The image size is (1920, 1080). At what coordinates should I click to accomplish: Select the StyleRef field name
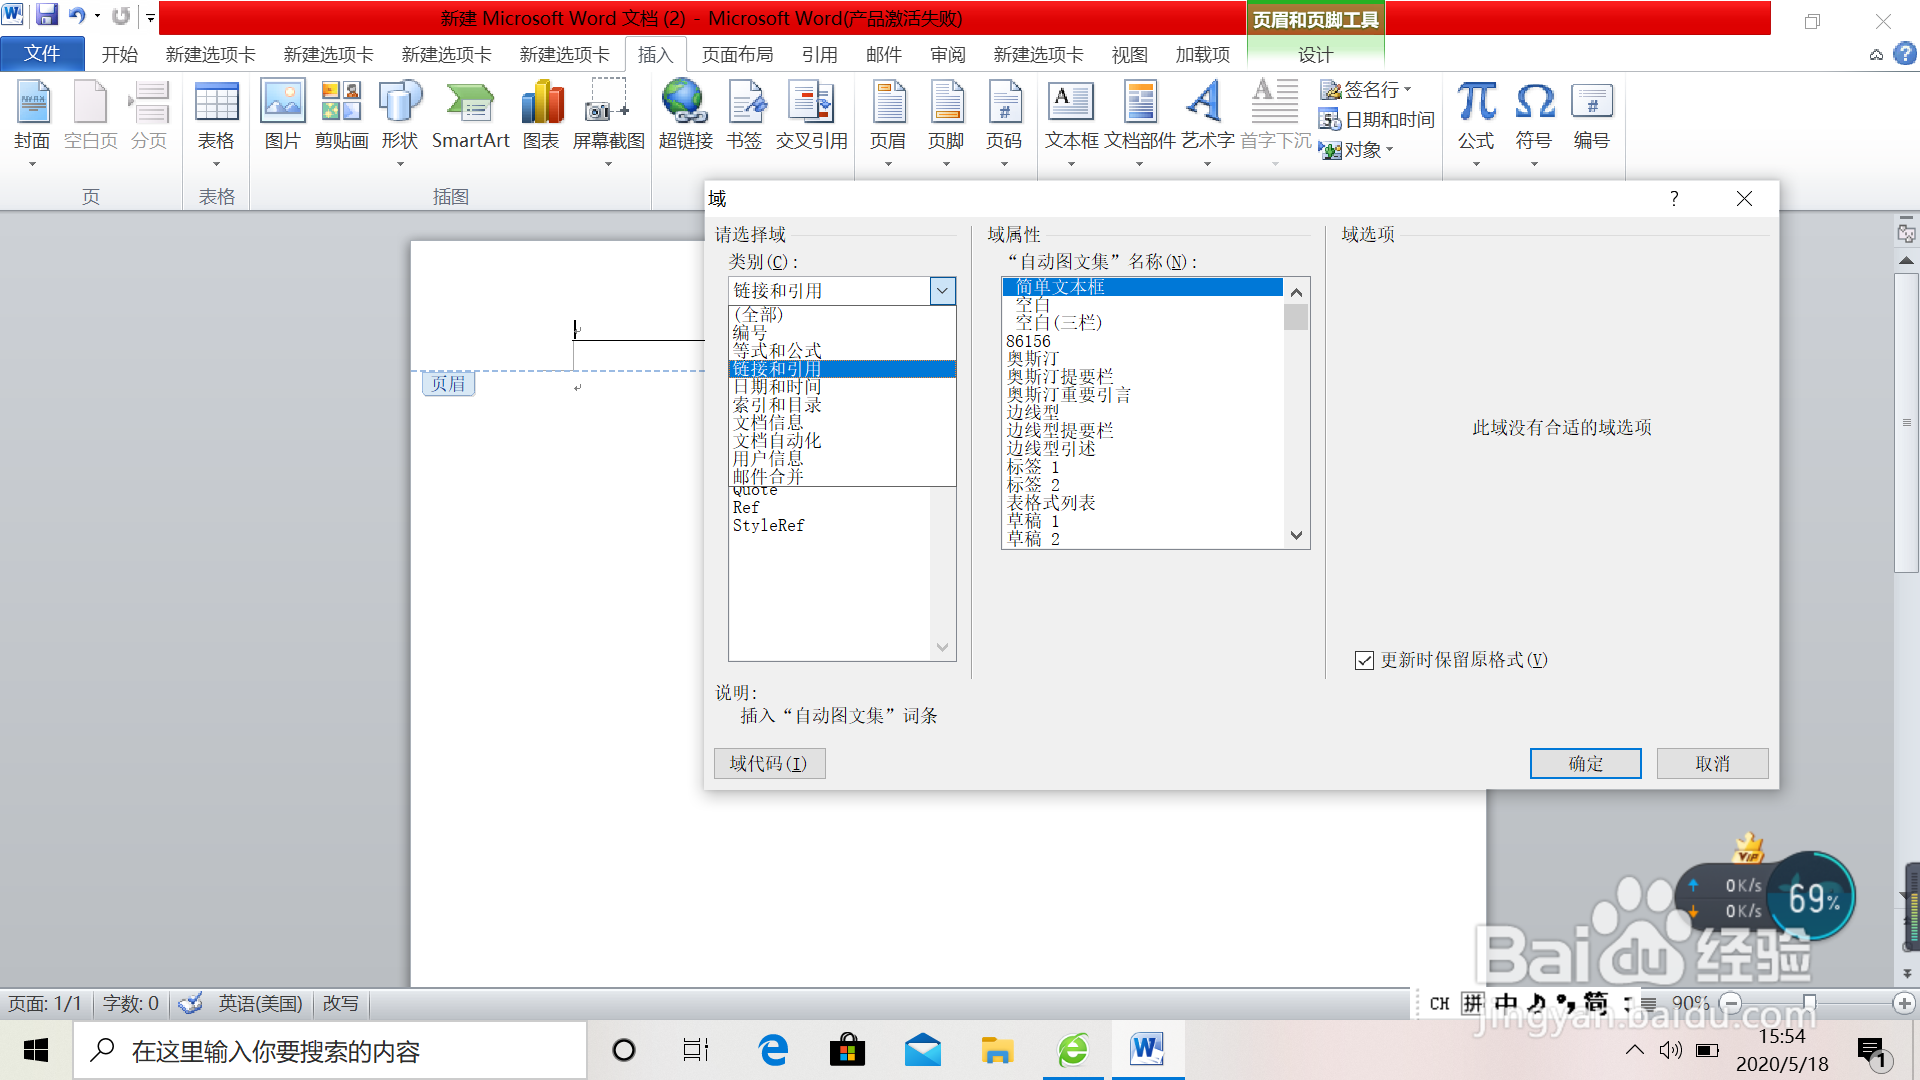point(768,525)
